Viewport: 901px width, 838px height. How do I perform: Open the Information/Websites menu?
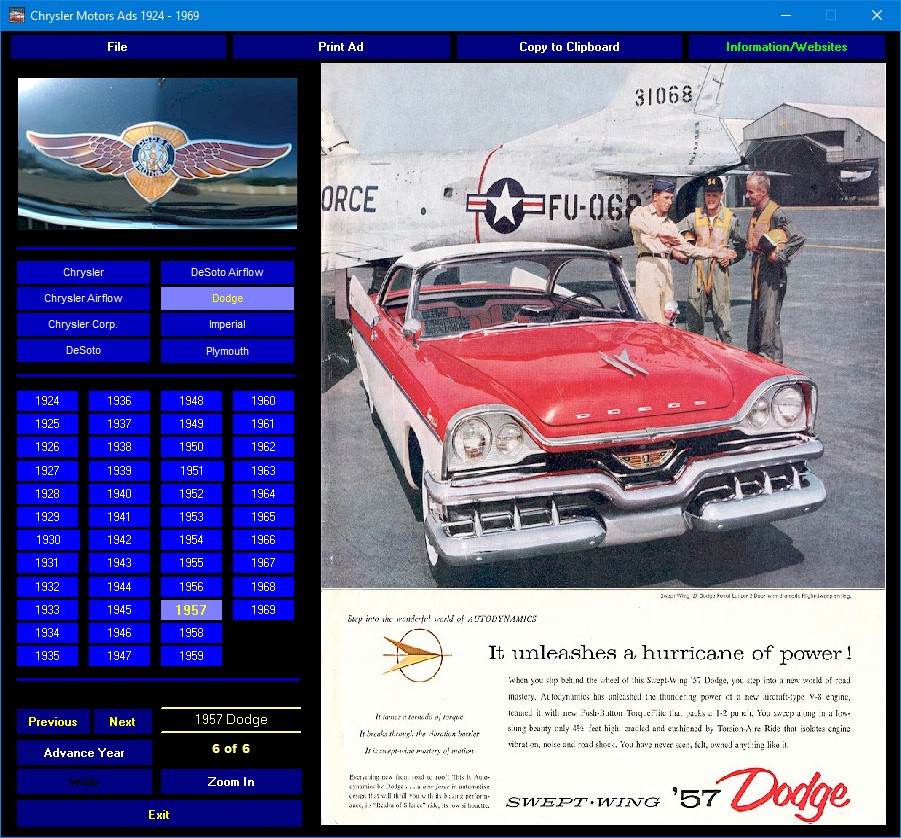click(x=786, y=47)
